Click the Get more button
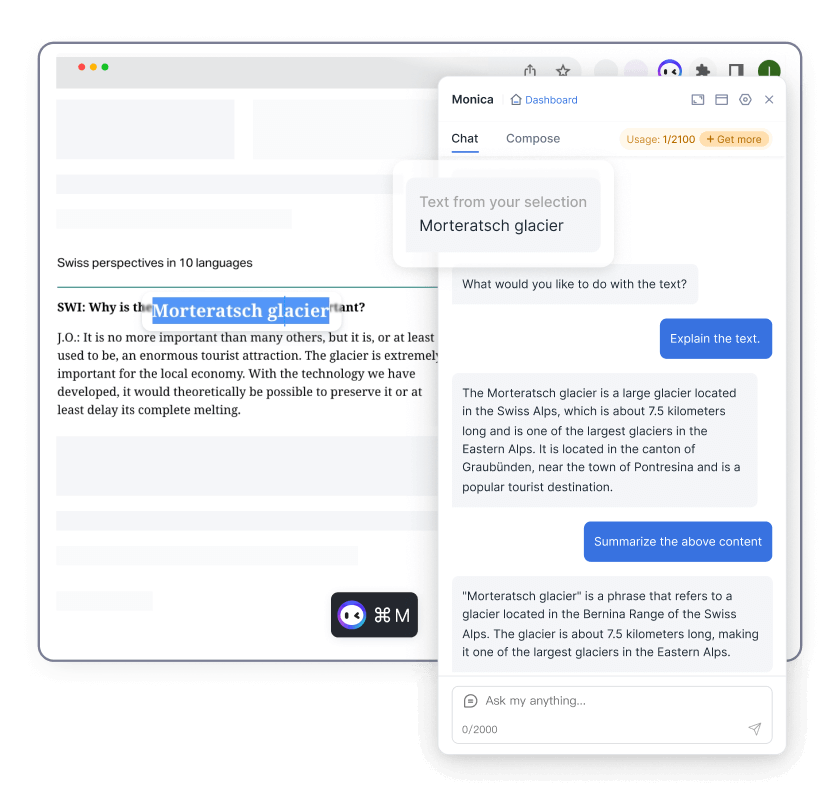 coord(734,139)
